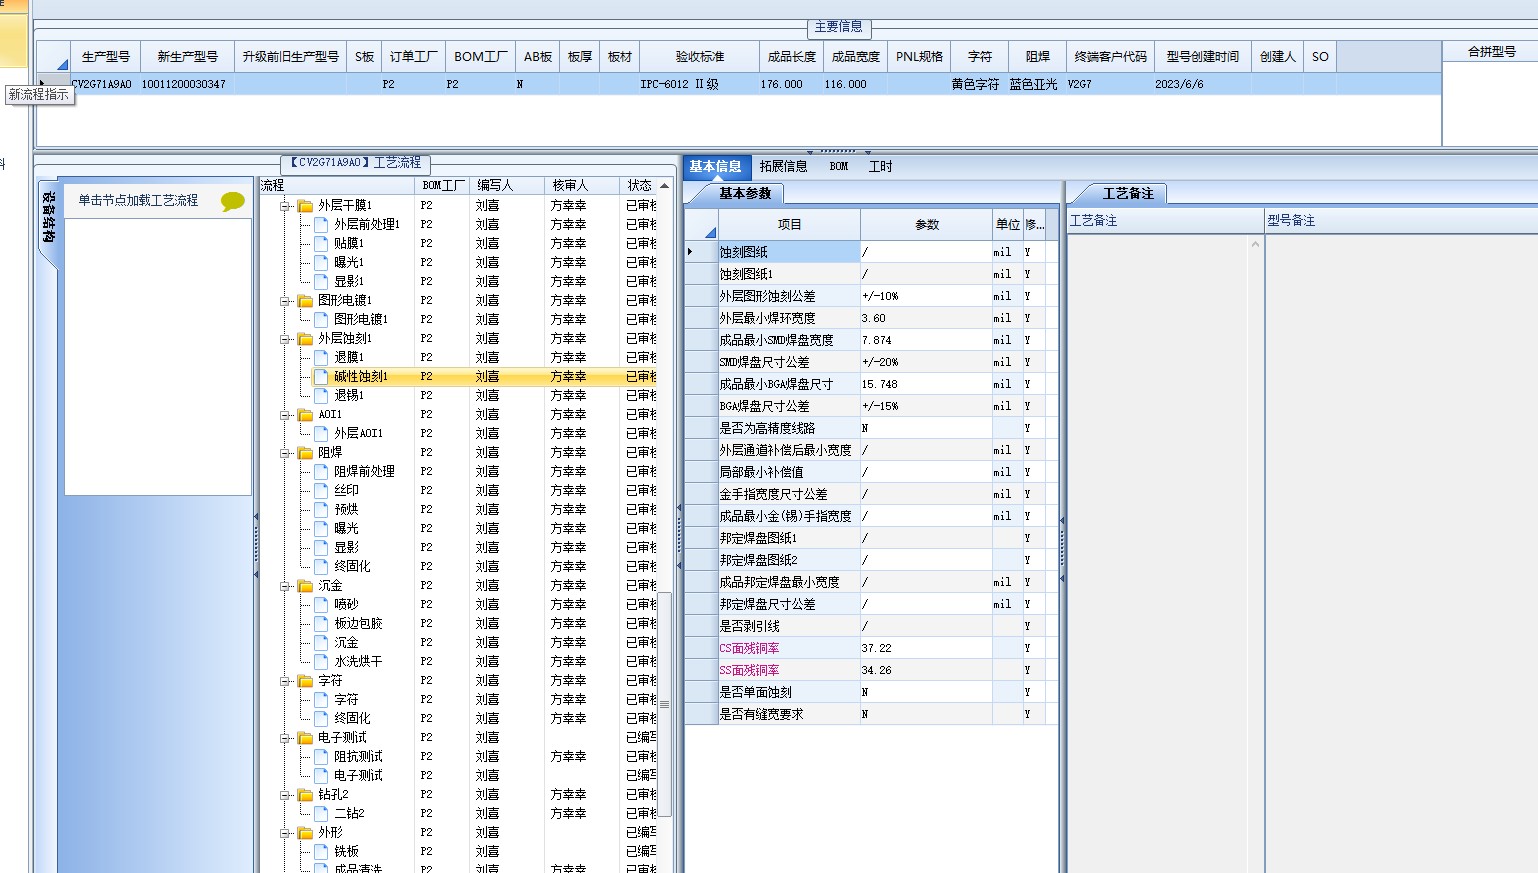This screenshot has width=1538, height=873.
Task: Collapse the 外形 folder node
Action: tap(286, 832)
